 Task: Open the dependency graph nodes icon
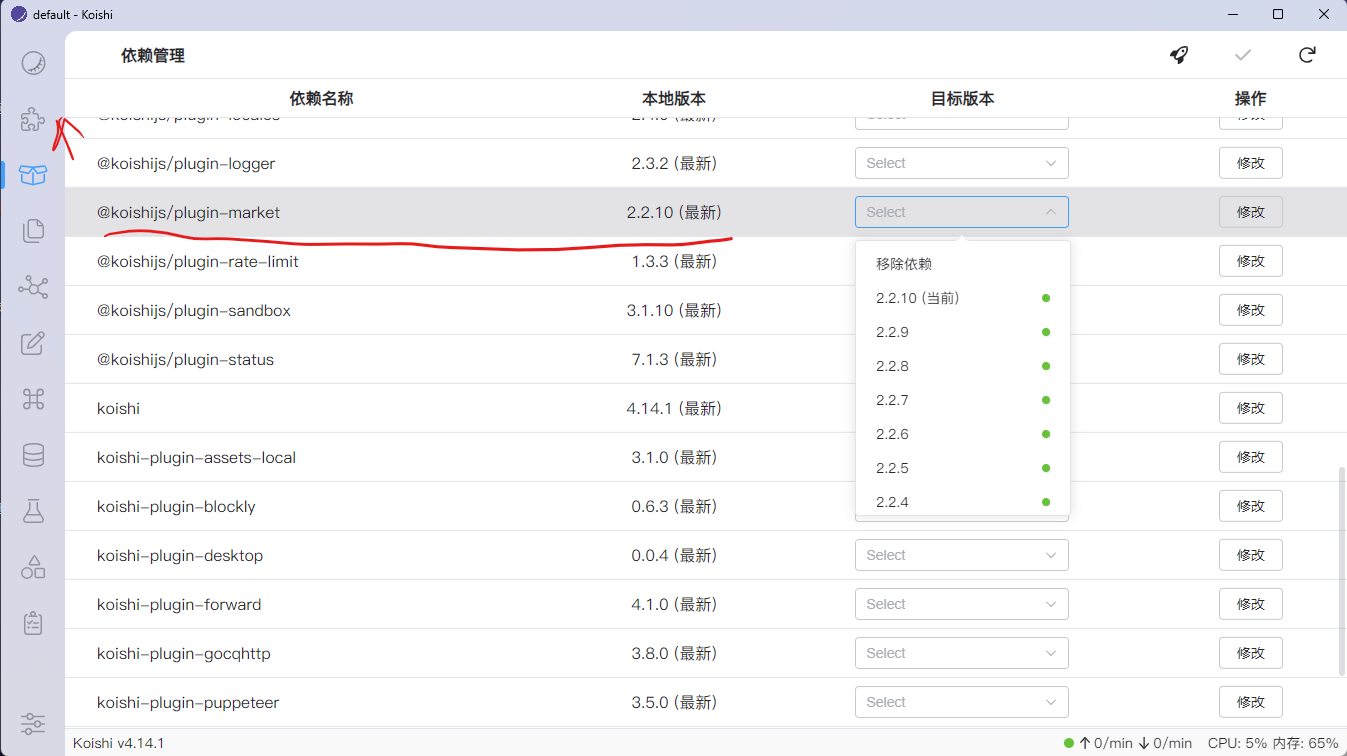pyautogui.click(x=33, y=288)
